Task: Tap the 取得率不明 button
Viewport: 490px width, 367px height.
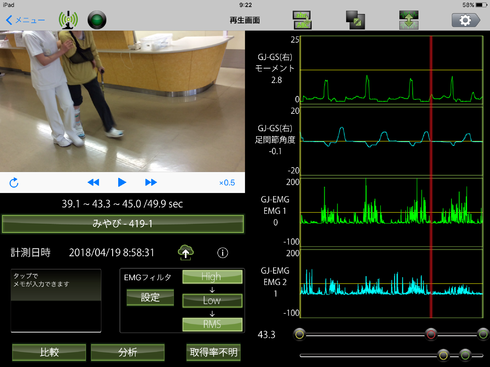Action: [x=213, y=352]
